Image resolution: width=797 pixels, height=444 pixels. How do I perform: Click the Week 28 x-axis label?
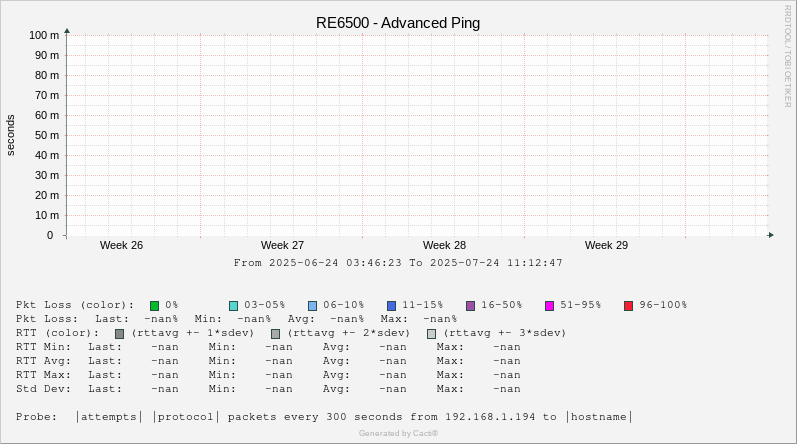(444, 245)
